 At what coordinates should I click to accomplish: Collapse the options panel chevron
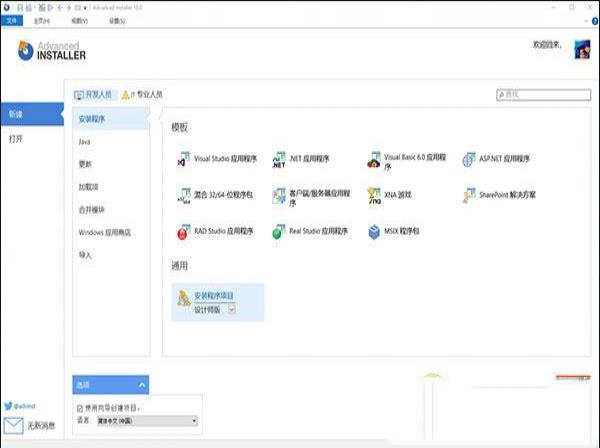click(x=142, y=385)
